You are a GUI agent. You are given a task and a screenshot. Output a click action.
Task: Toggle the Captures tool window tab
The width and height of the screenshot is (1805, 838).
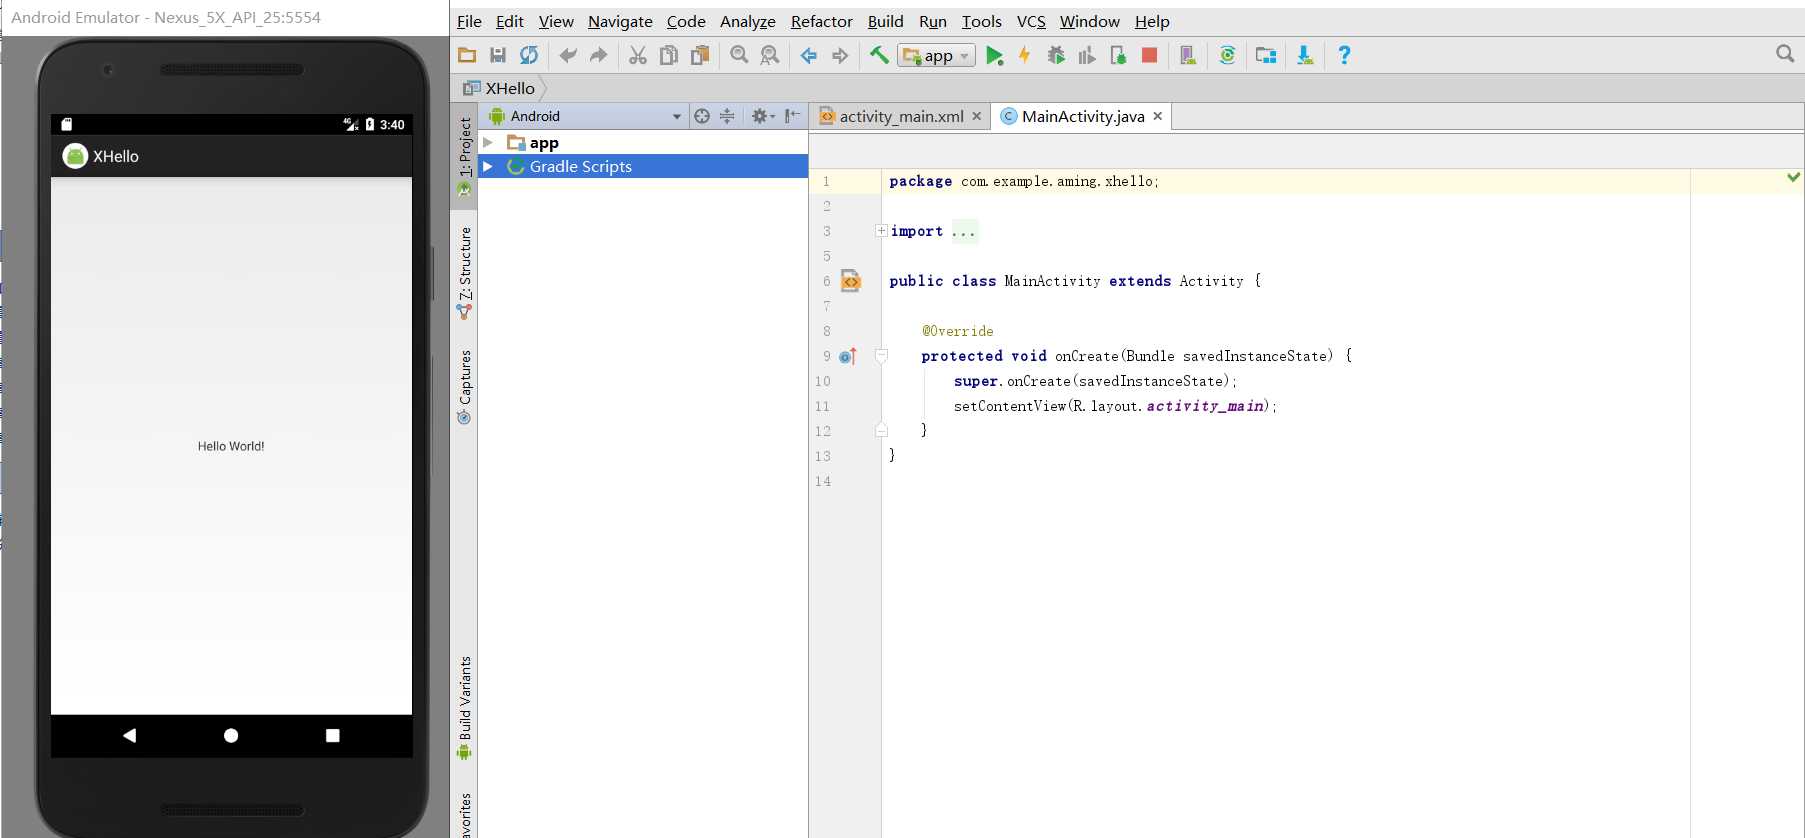(x=465, y=386)
